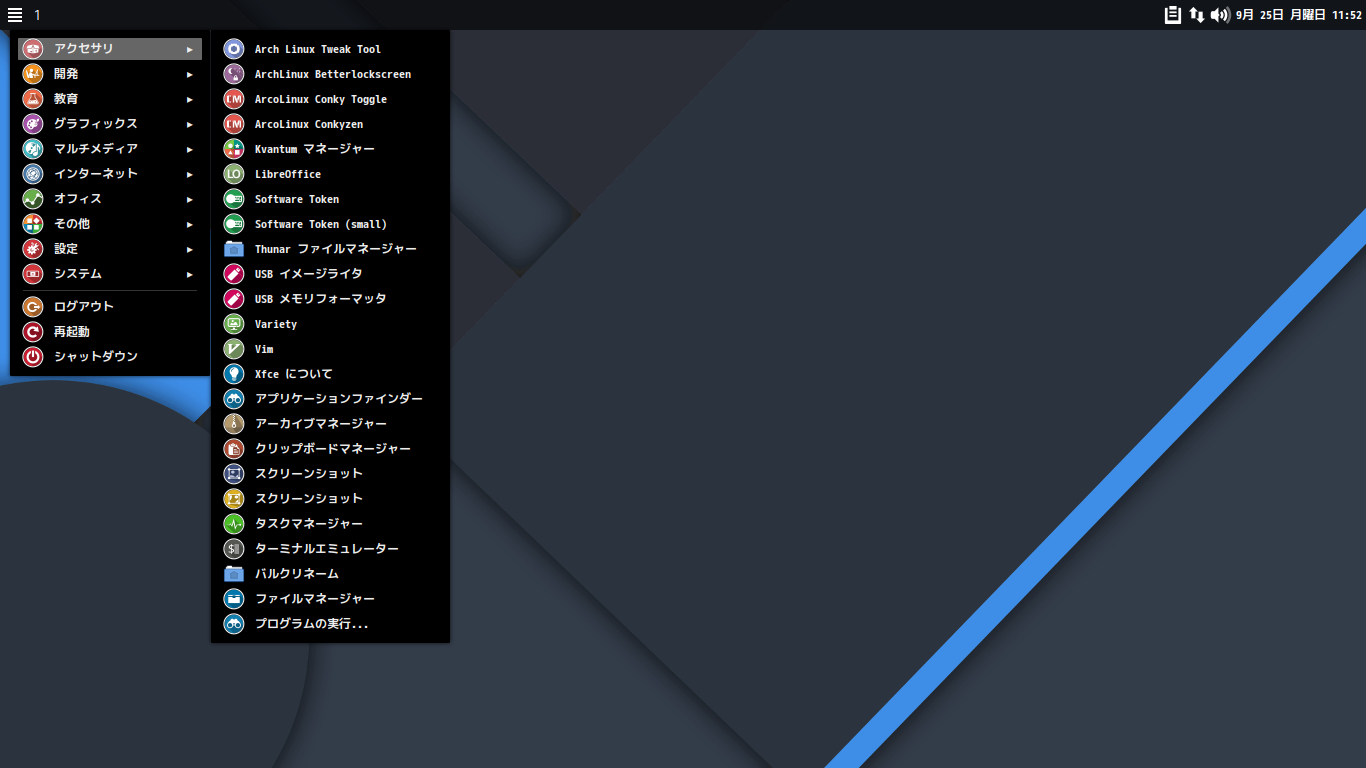Click the clipboard tray icon in top panel
Viewport: 1366px width, 768px height.
[1173, 15]
